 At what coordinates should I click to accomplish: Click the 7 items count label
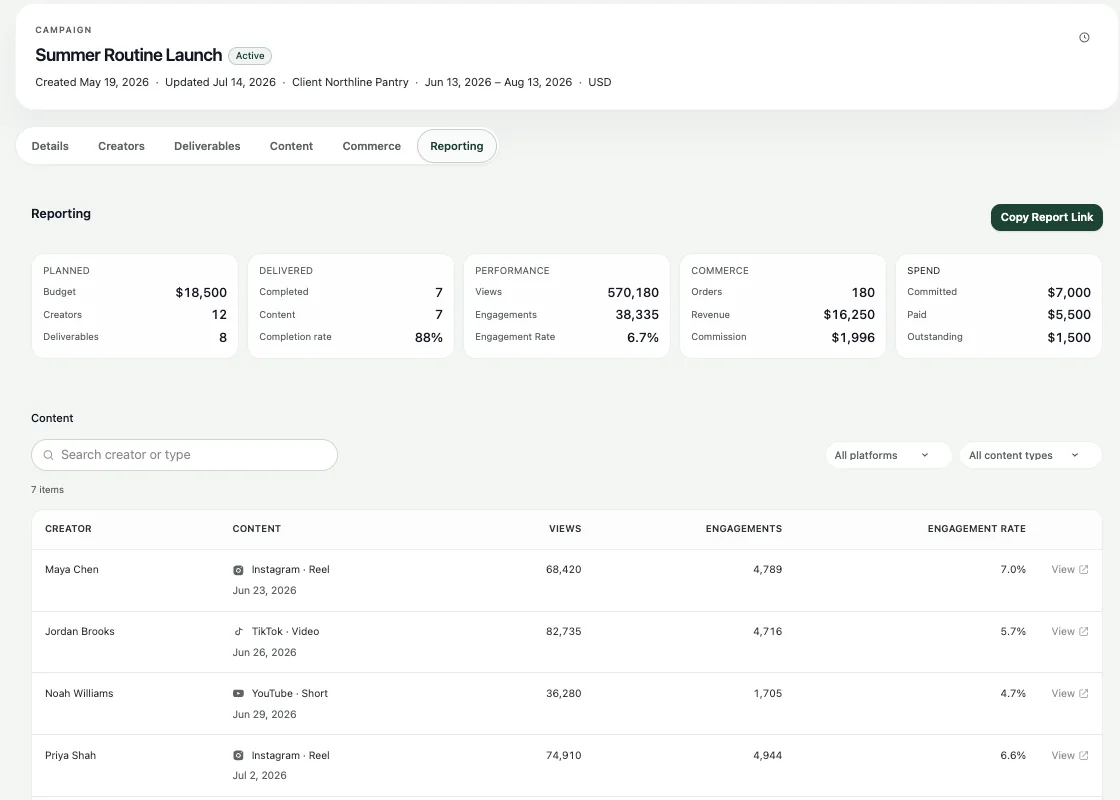[x=47, y=490]
